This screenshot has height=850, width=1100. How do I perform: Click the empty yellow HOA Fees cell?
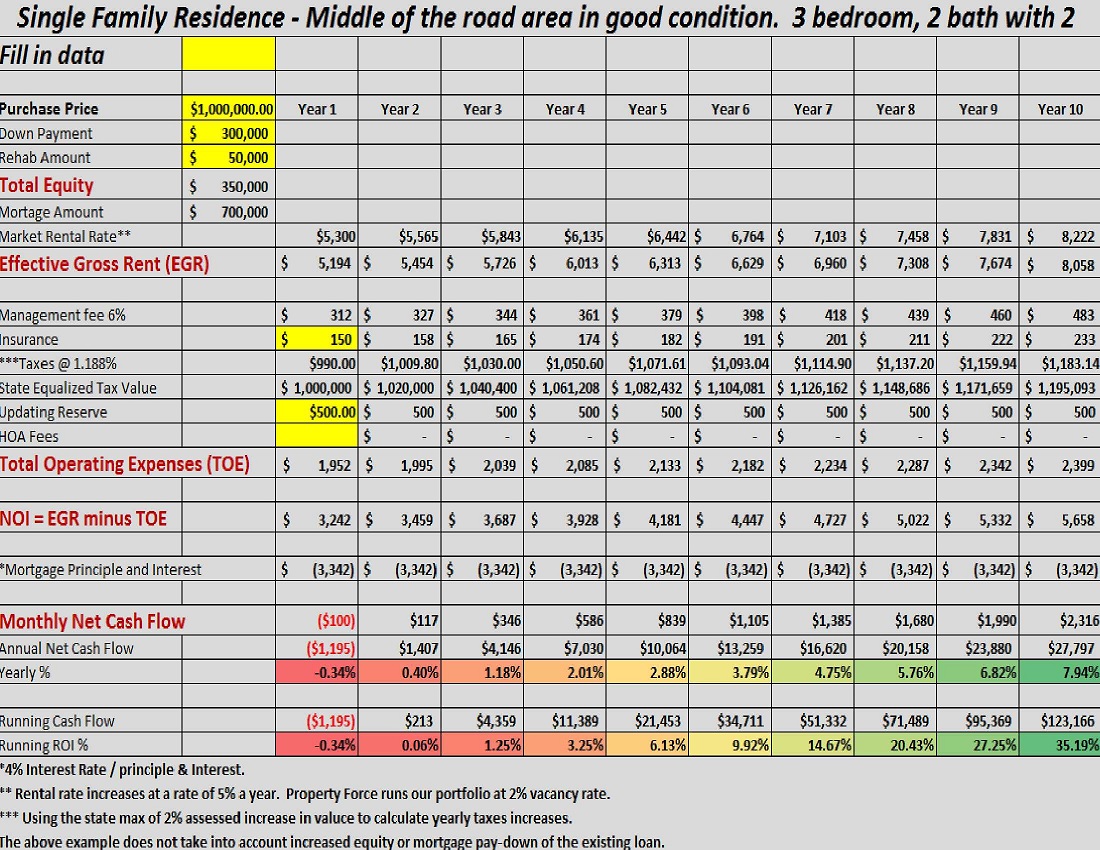pos(317,436)
